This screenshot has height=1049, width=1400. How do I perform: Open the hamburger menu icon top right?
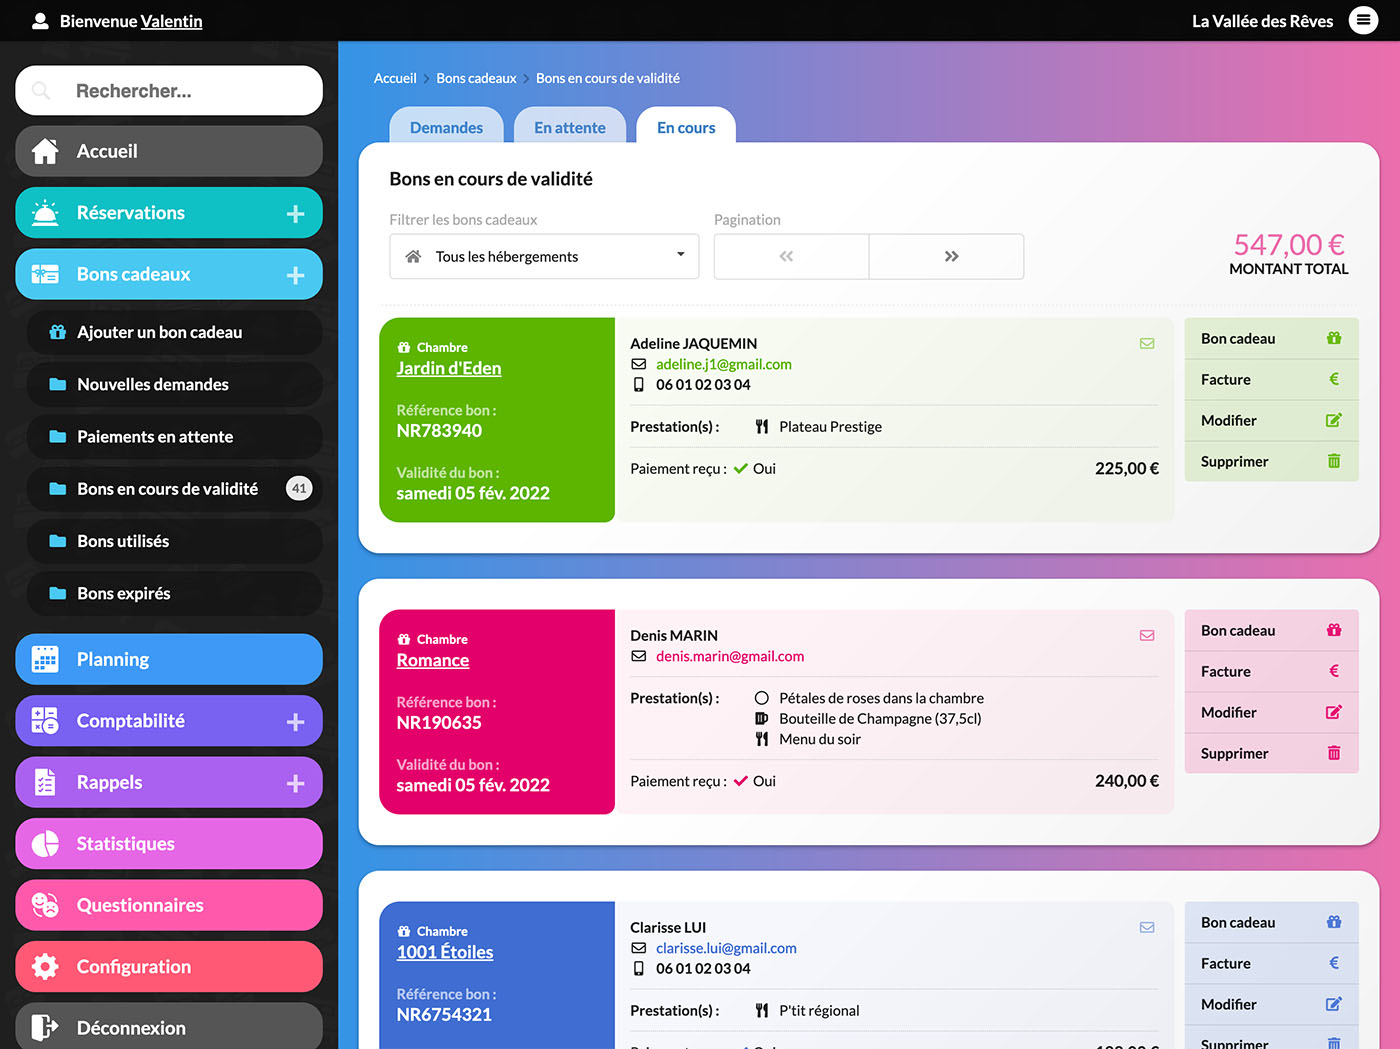pyautogui.click(x=1363, y=20)
